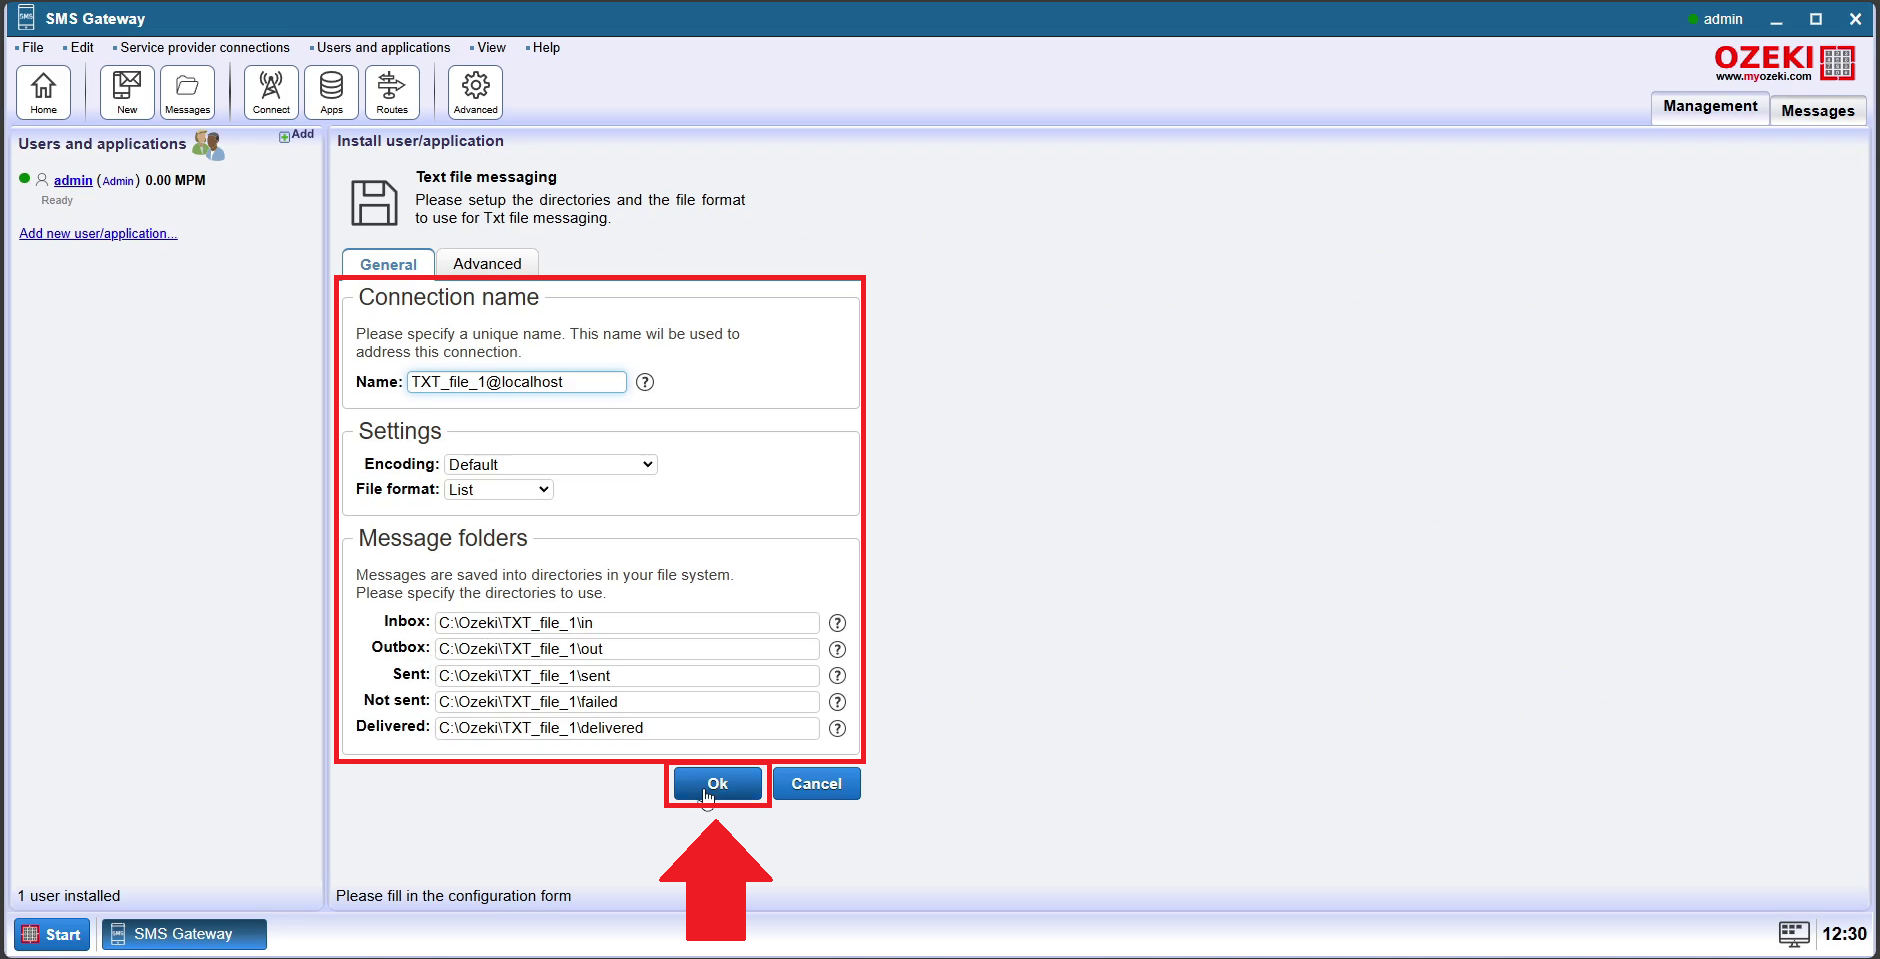The width and height of the screenshot is (1880, 959).
Task: Click the Ozeki logo in top right
Action: click(1784, 63)
